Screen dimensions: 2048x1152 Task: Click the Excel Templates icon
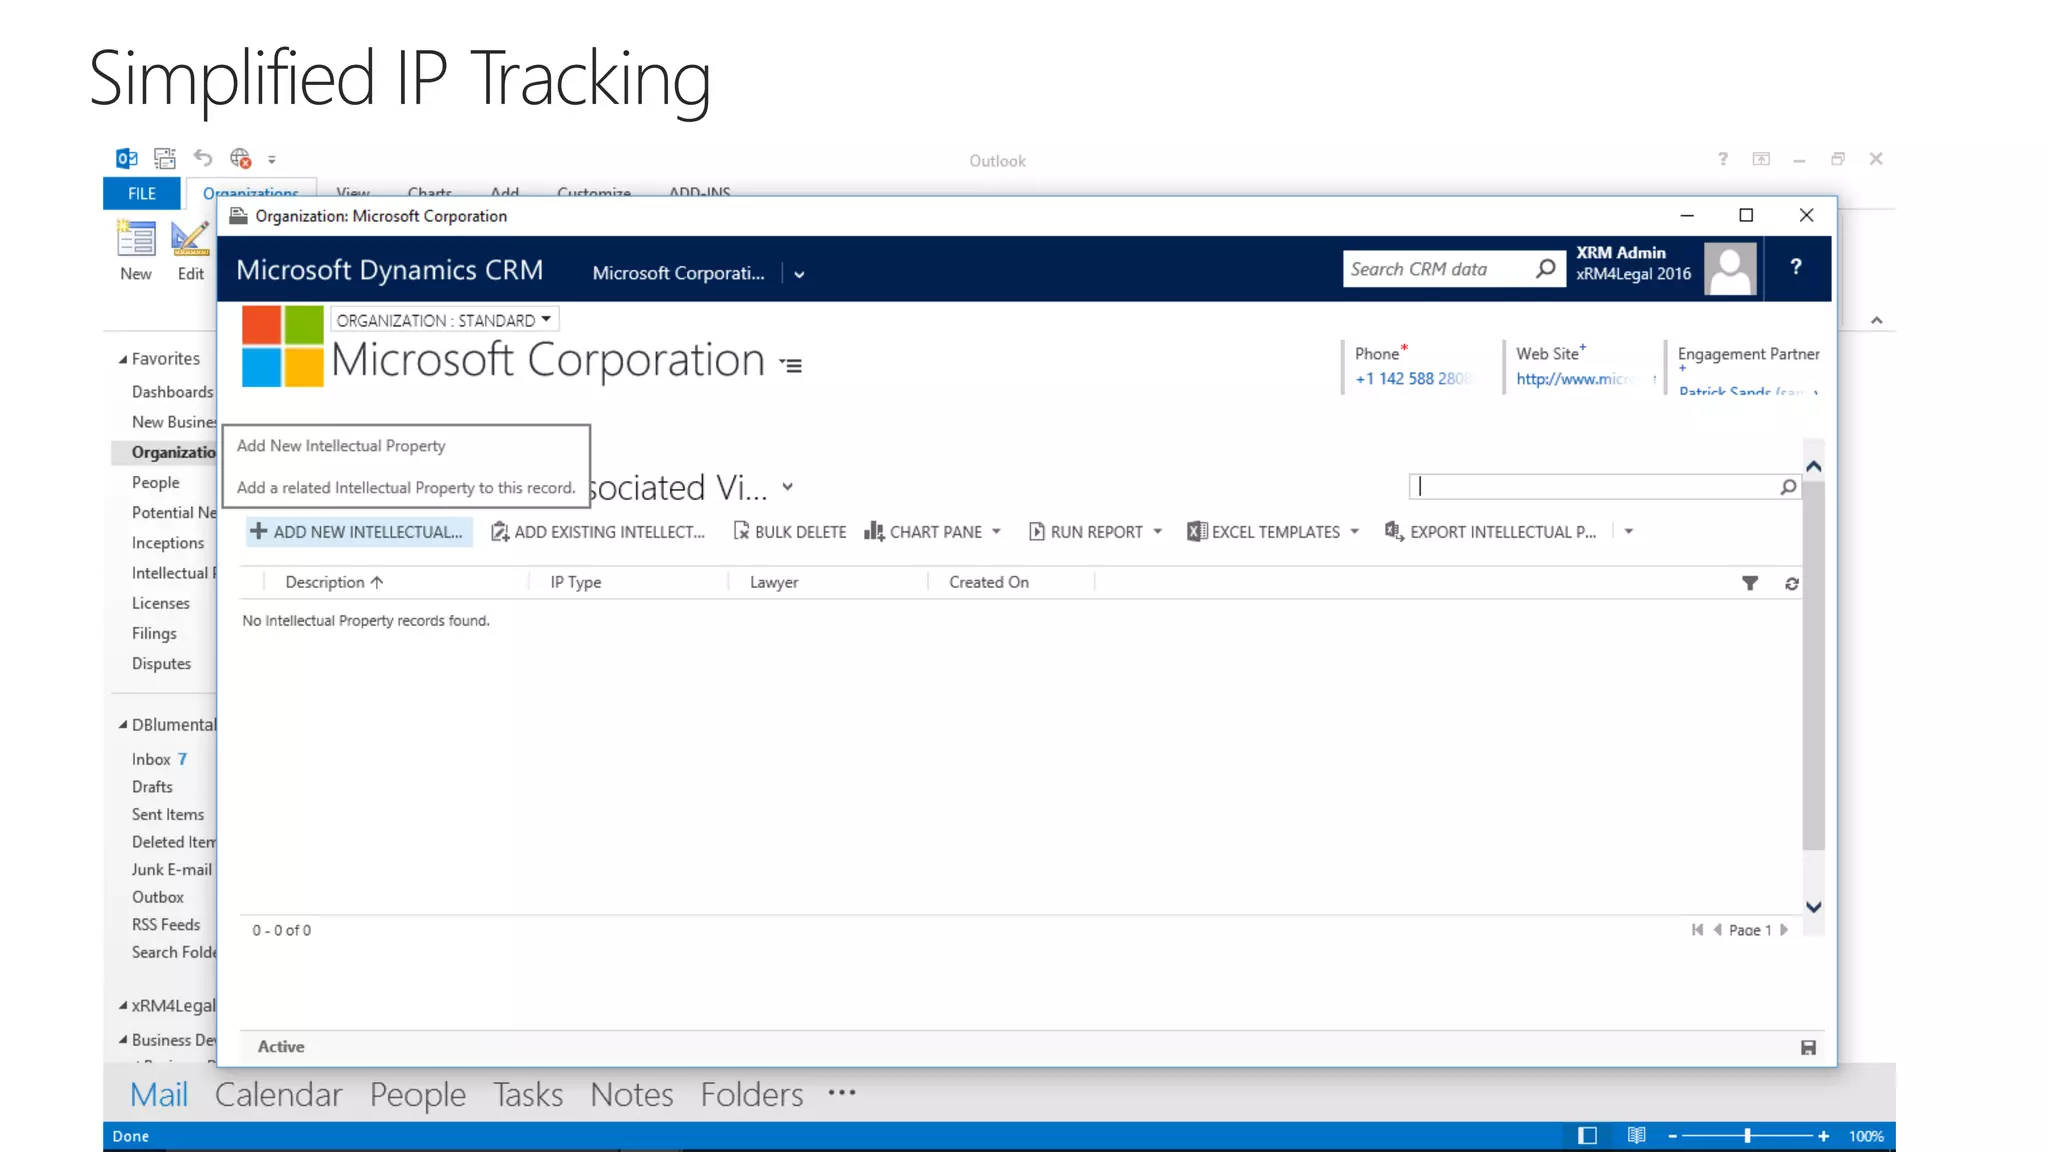pyautogui.click(x=1196, y=531)
